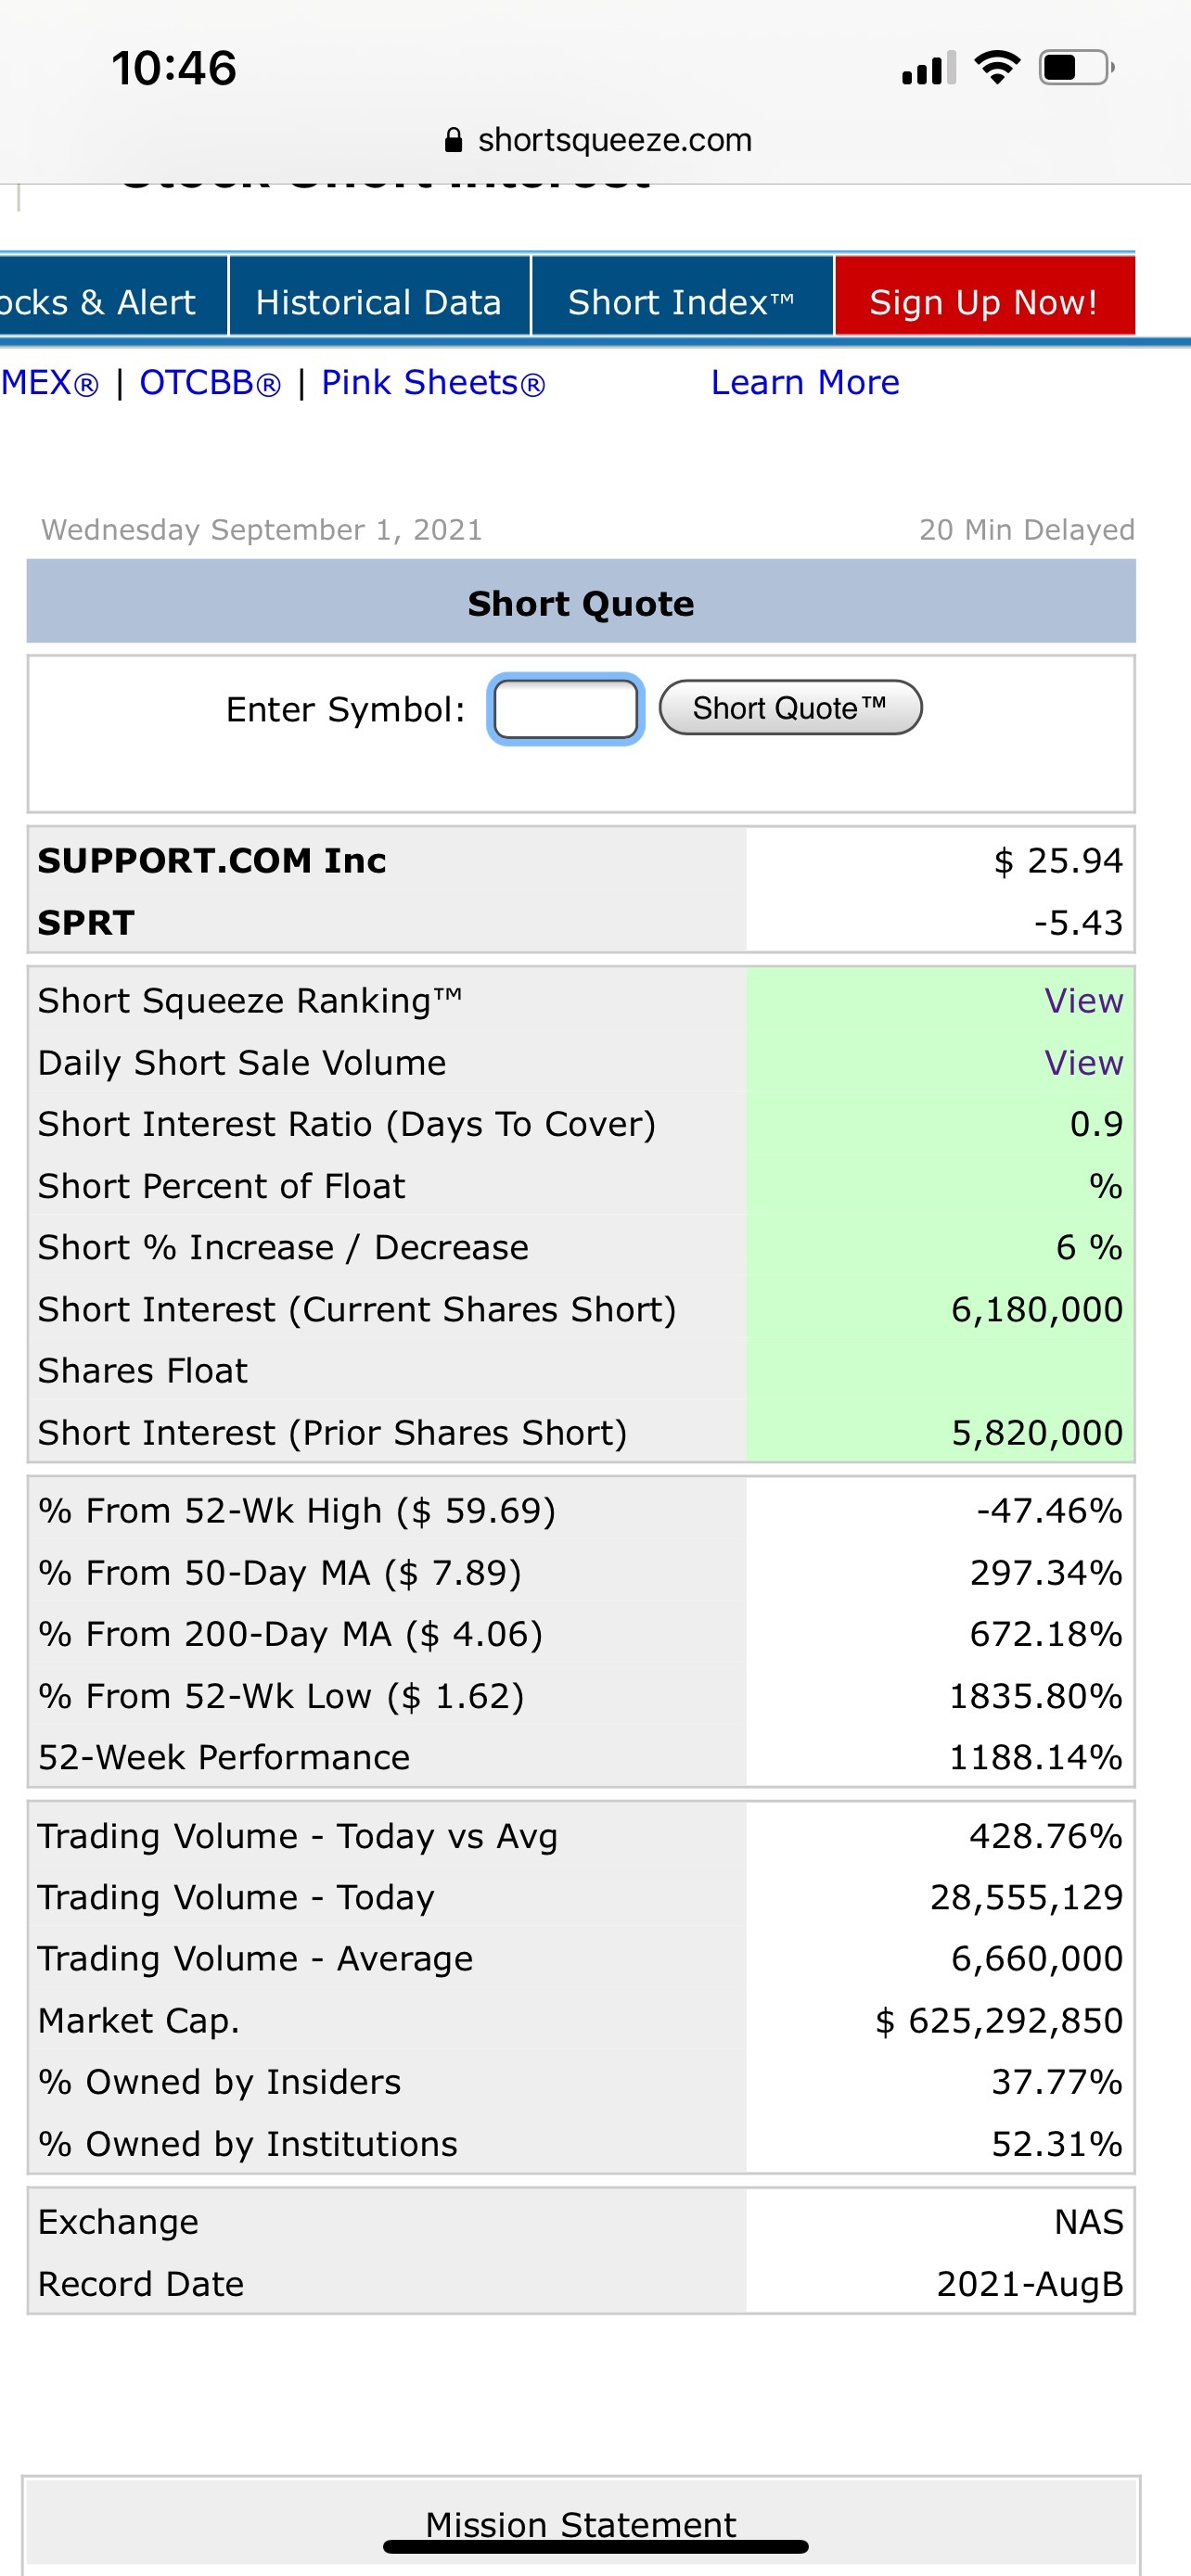1191x2576 pixels.
Task: Select prior shares short 5,820,000
Action: [x=1037, y=1434]
